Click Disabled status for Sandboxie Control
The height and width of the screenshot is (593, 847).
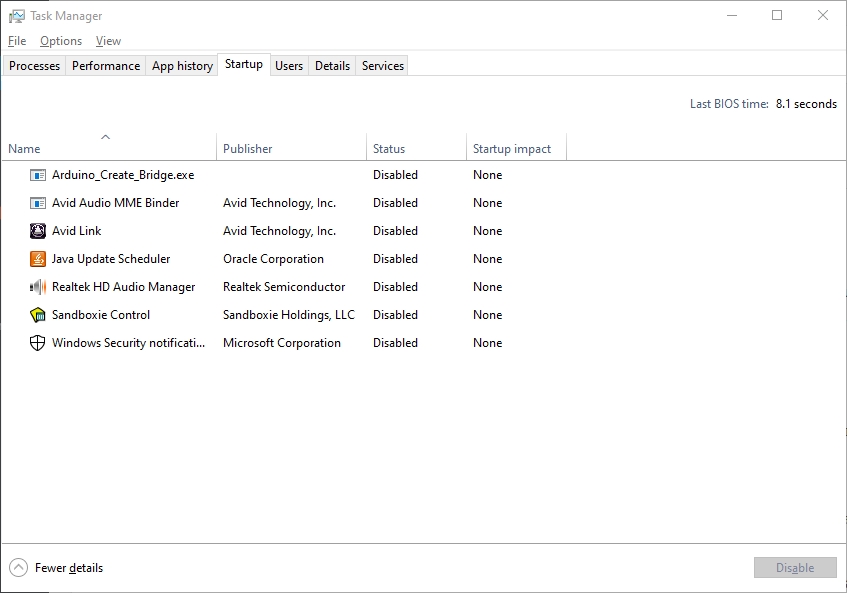(x=395, y=315)
